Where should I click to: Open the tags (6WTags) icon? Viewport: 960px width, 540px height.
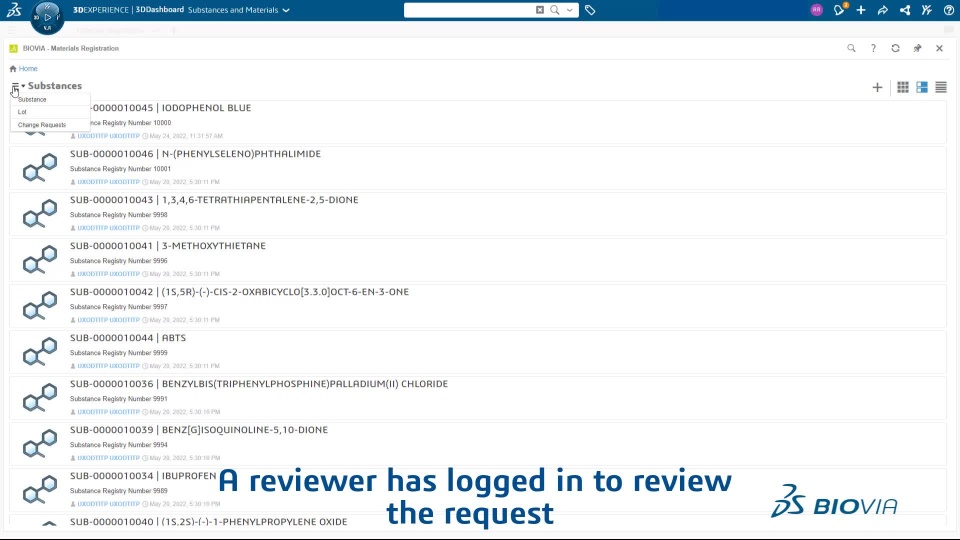(590, 10)
